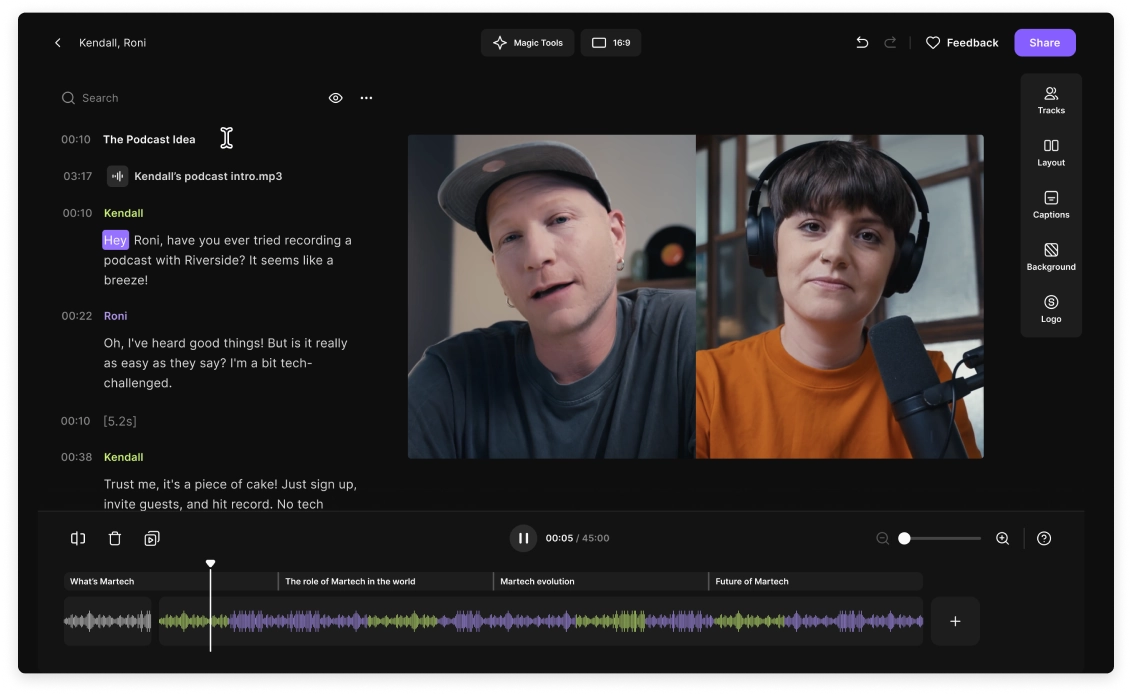This screenshot has width=1130, height=694.
Task: Open the Logo panel
Action: point(1051,311)
